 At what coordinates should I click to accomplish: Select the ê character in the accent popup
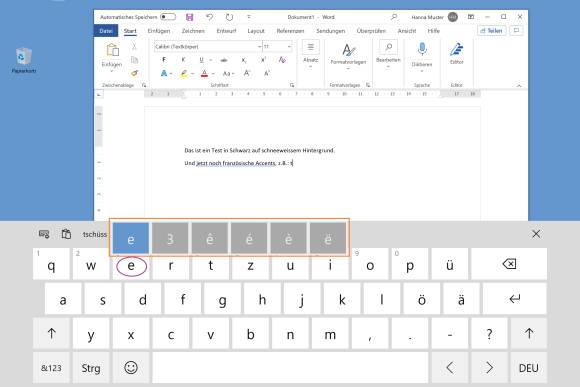tap(210, 239)
